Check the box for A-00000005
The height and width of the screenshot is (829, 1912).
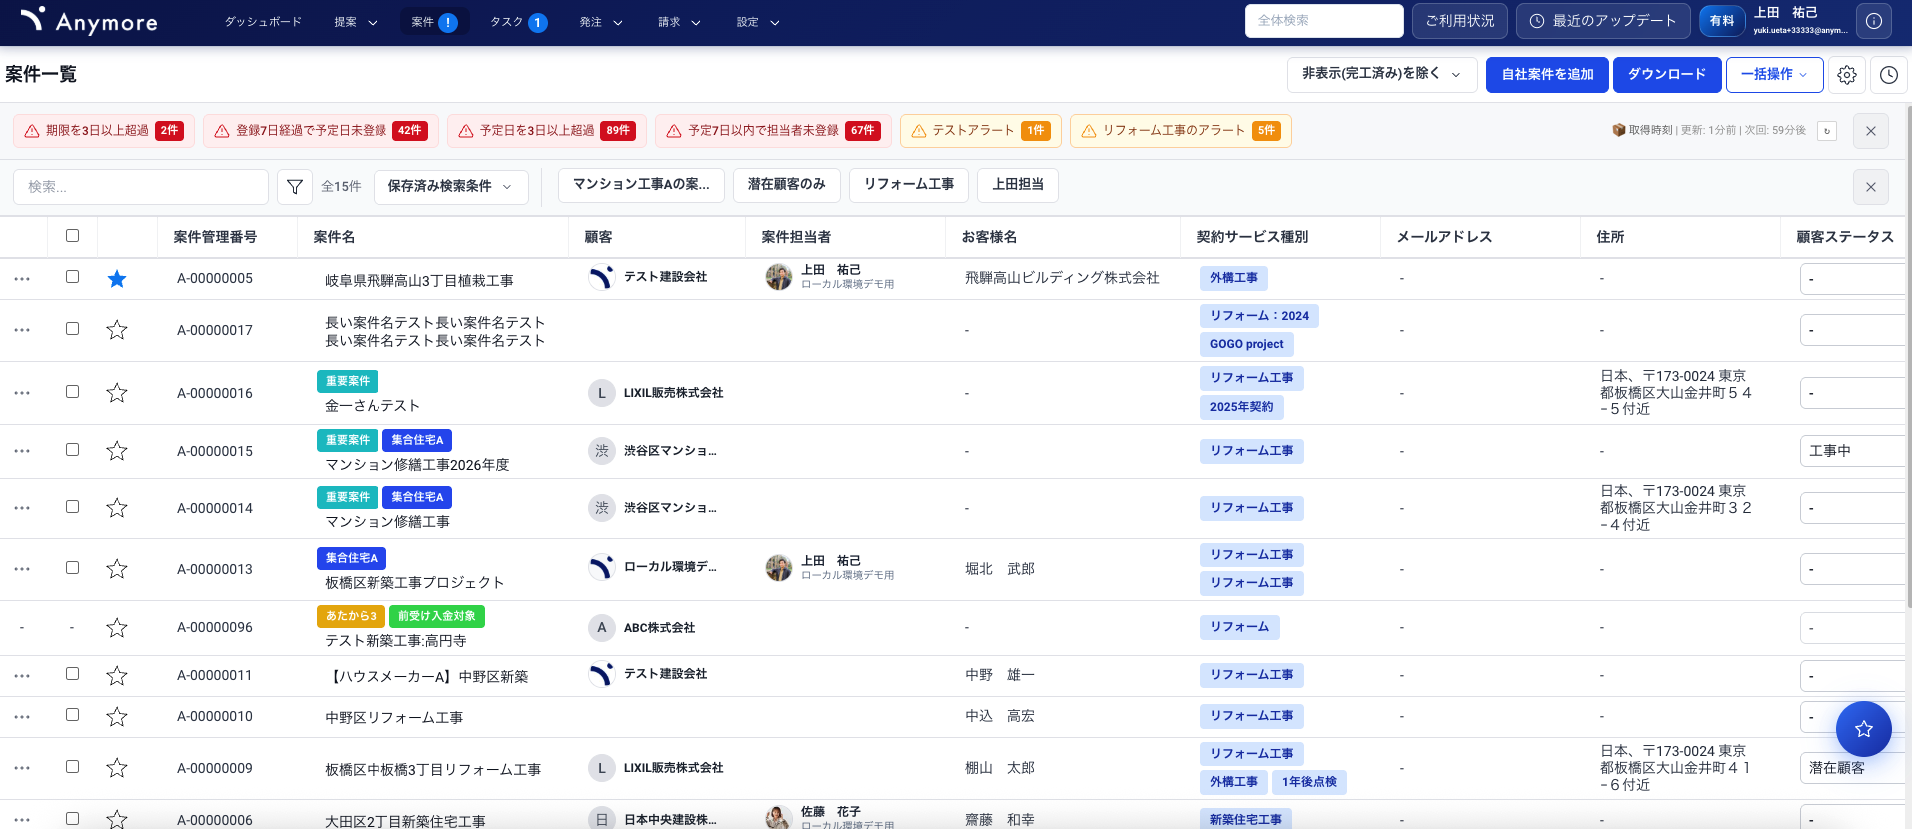[72, 277]
